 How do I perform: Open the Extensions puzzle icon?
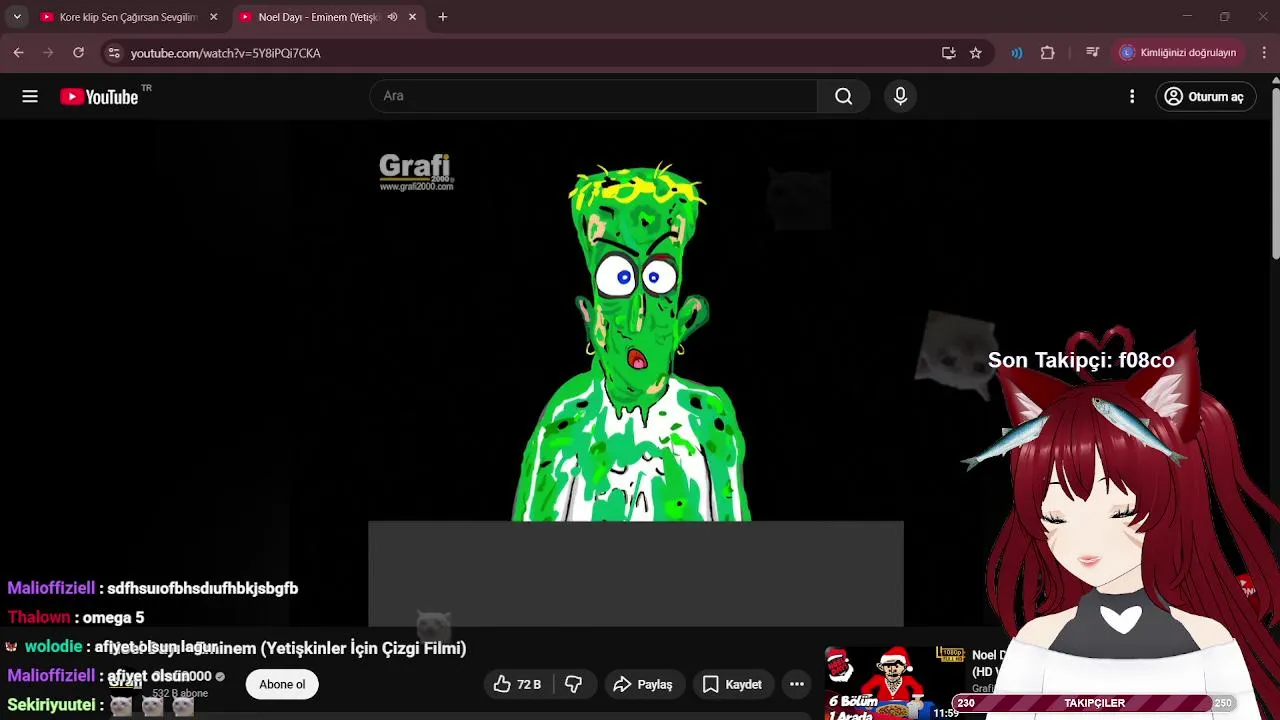point(1048,53)
